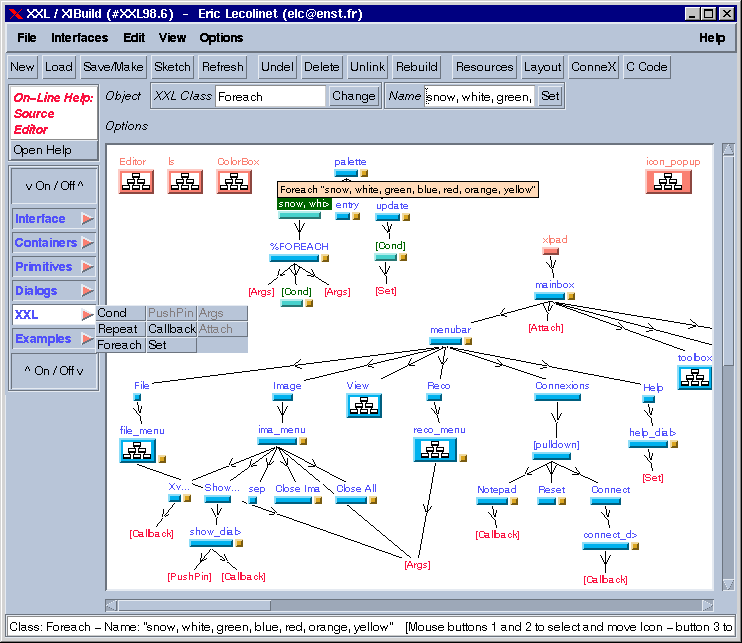Click the horizontal scrollbar thumb
742x643 pixels.
click(194, 606)
